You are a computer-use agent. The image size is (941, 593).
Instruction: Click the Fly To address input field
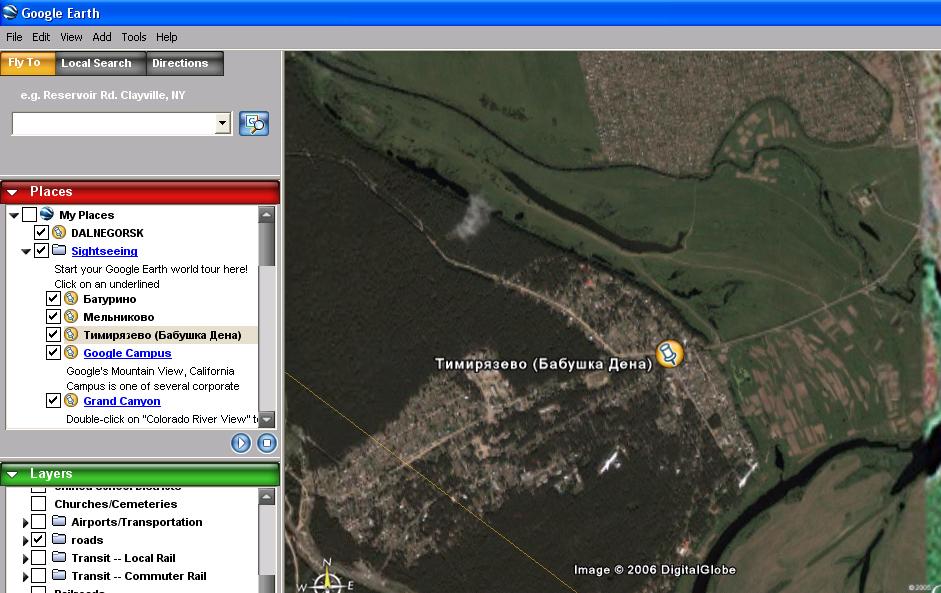tap(113, 124)
